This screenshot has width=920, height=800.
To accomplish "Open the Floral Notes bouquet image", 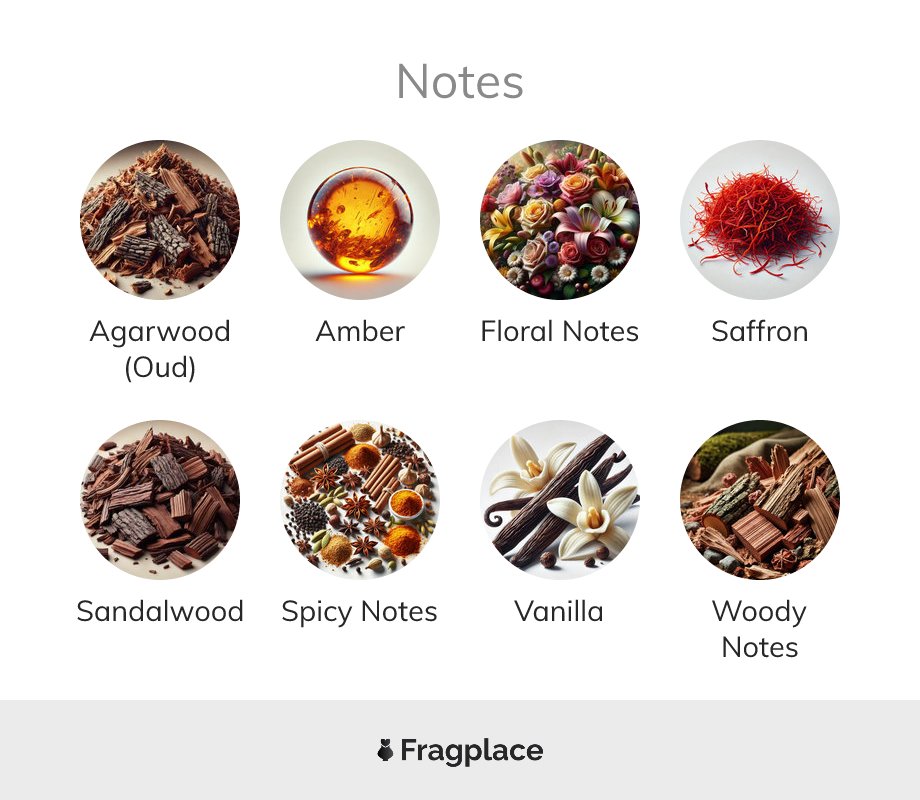I will 560,220.
